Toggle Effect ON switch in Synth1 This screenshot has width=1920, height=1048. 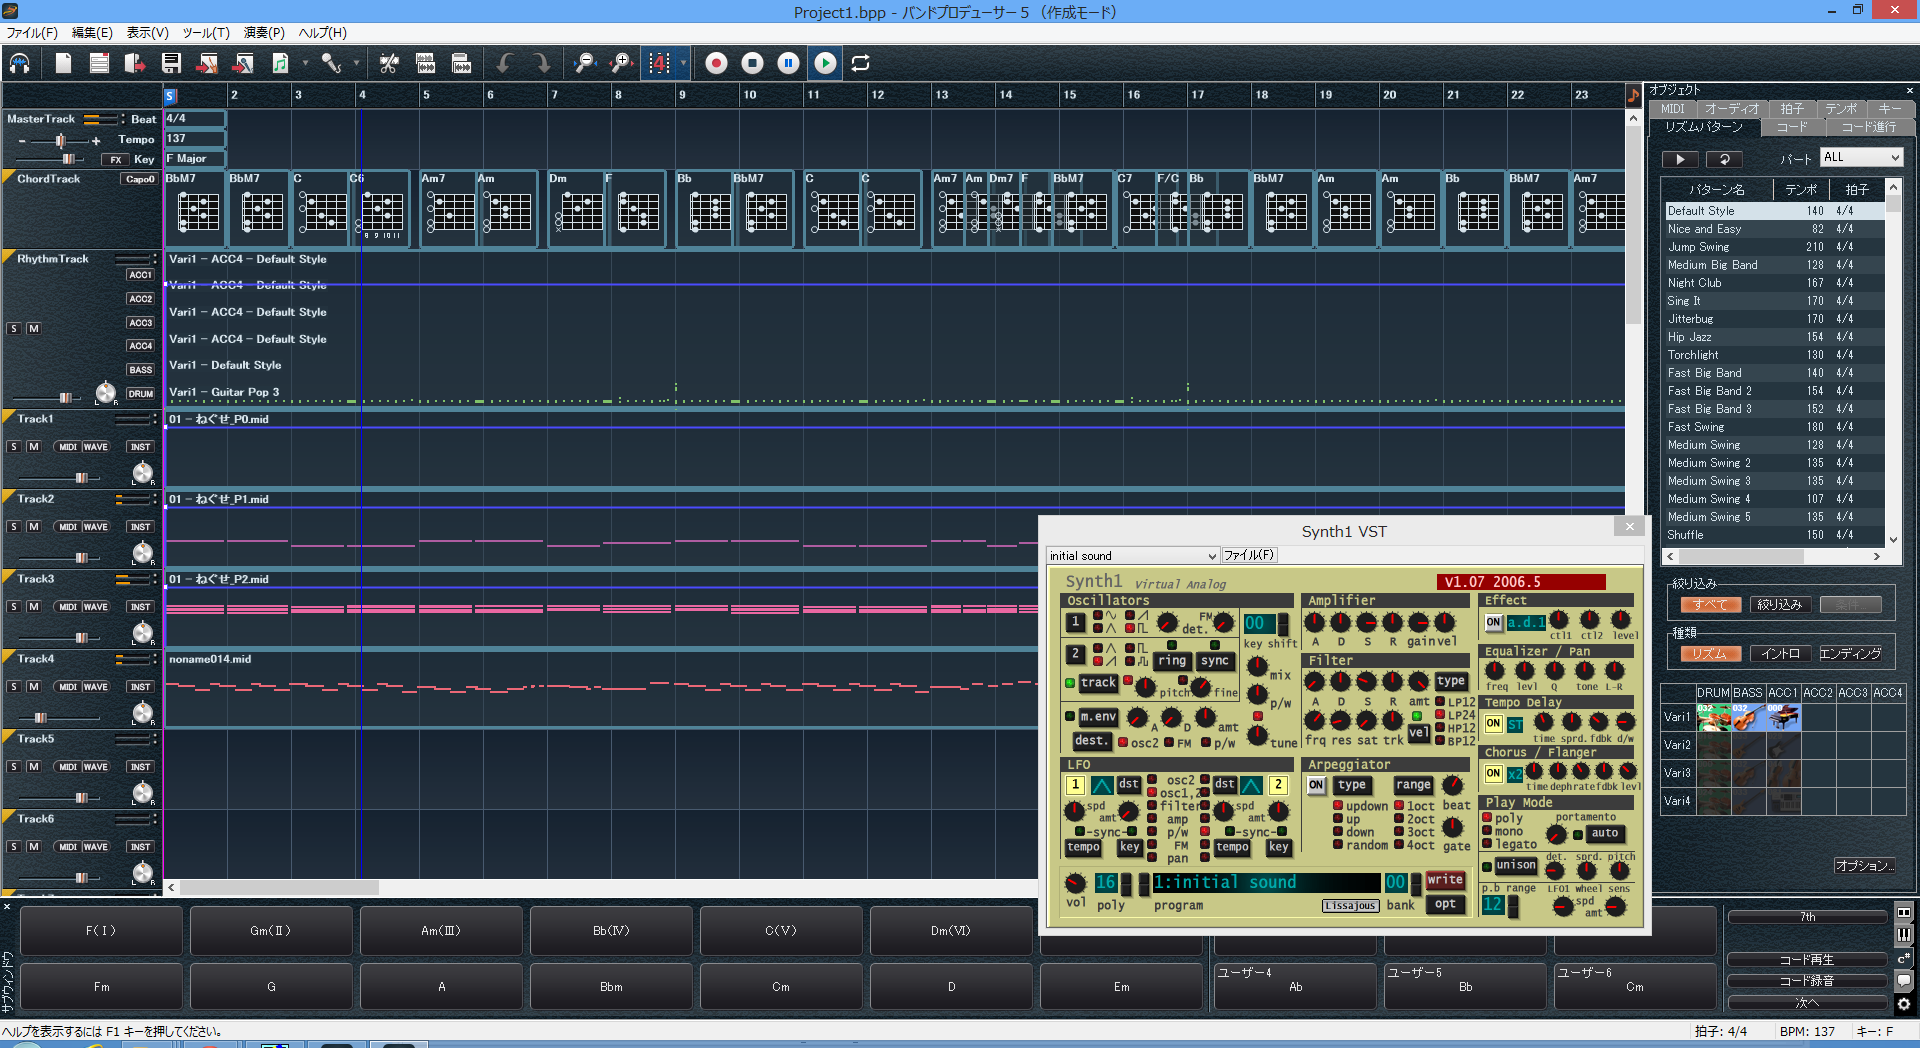(x=1493, y=622)
